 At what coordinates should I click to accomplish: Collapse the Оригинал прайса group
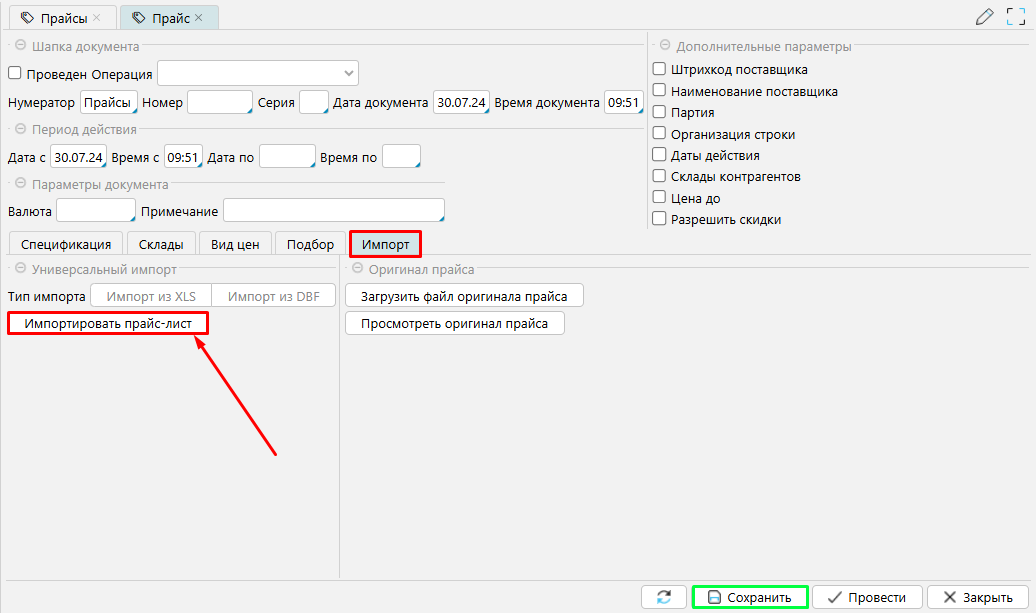click(357, 269)
